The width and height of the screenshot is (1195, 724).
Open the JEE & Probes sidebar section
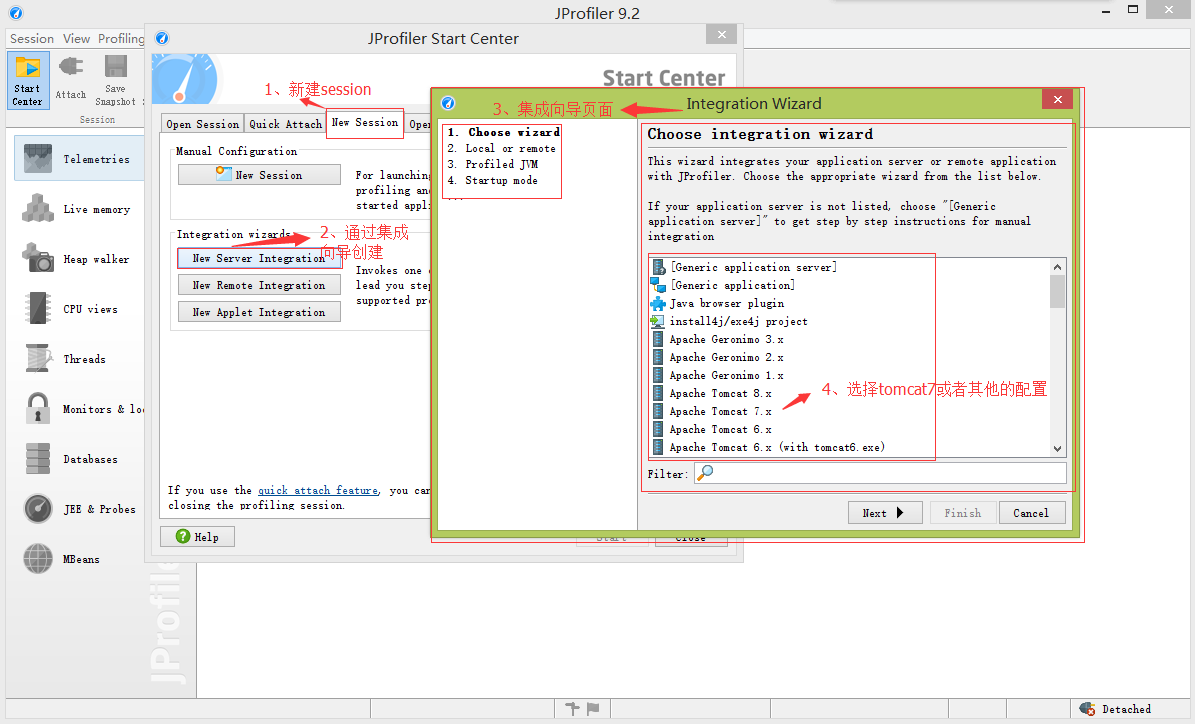[79, 509]
